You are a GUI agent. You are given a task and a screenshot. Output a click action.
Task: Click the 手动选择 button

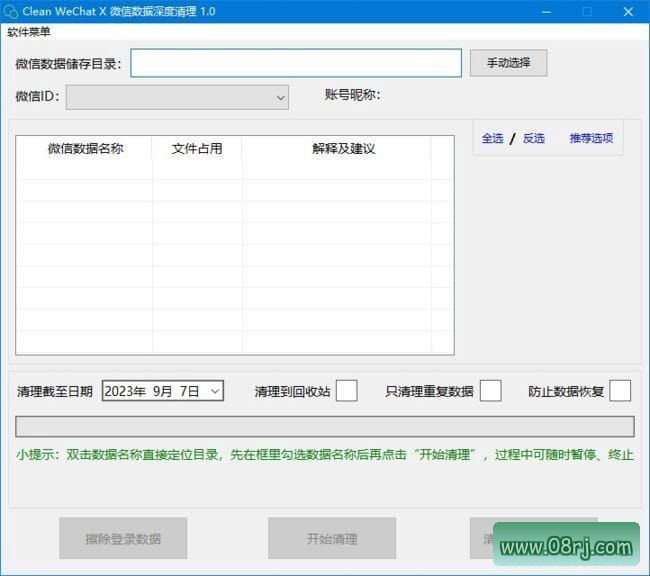click(508, 63)
